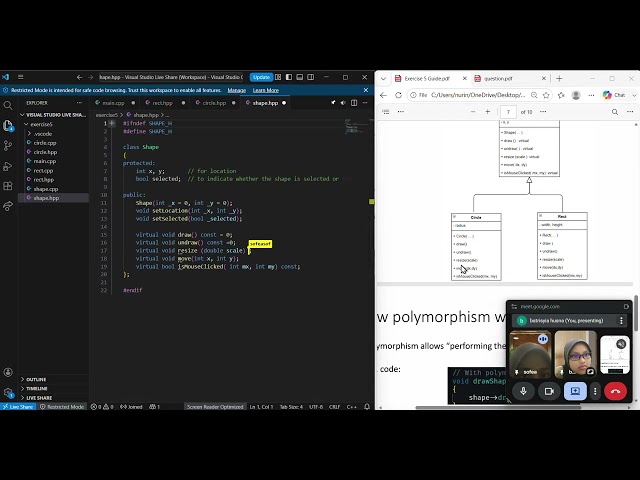
Task: Go forward in VS Code navigation history
Action: (91, 77)
